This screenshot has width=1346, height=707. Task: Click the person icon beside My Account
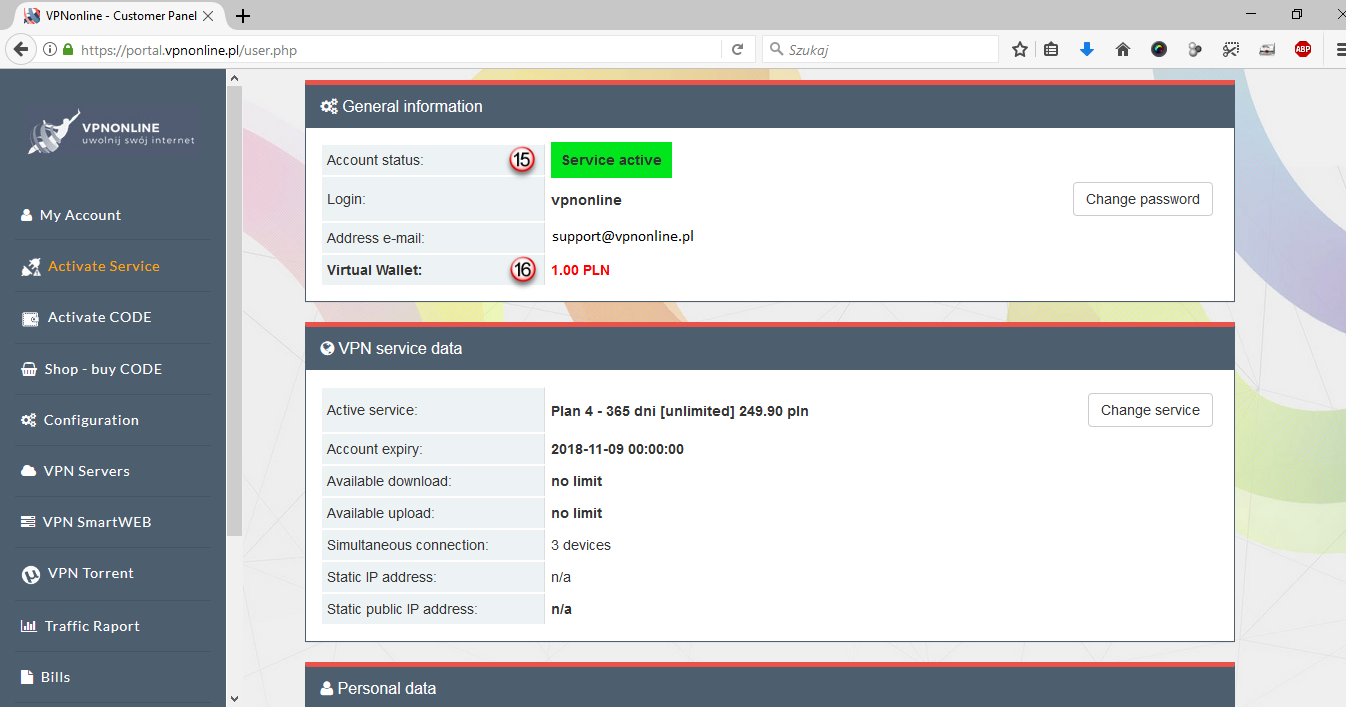(x=27, y=215)
